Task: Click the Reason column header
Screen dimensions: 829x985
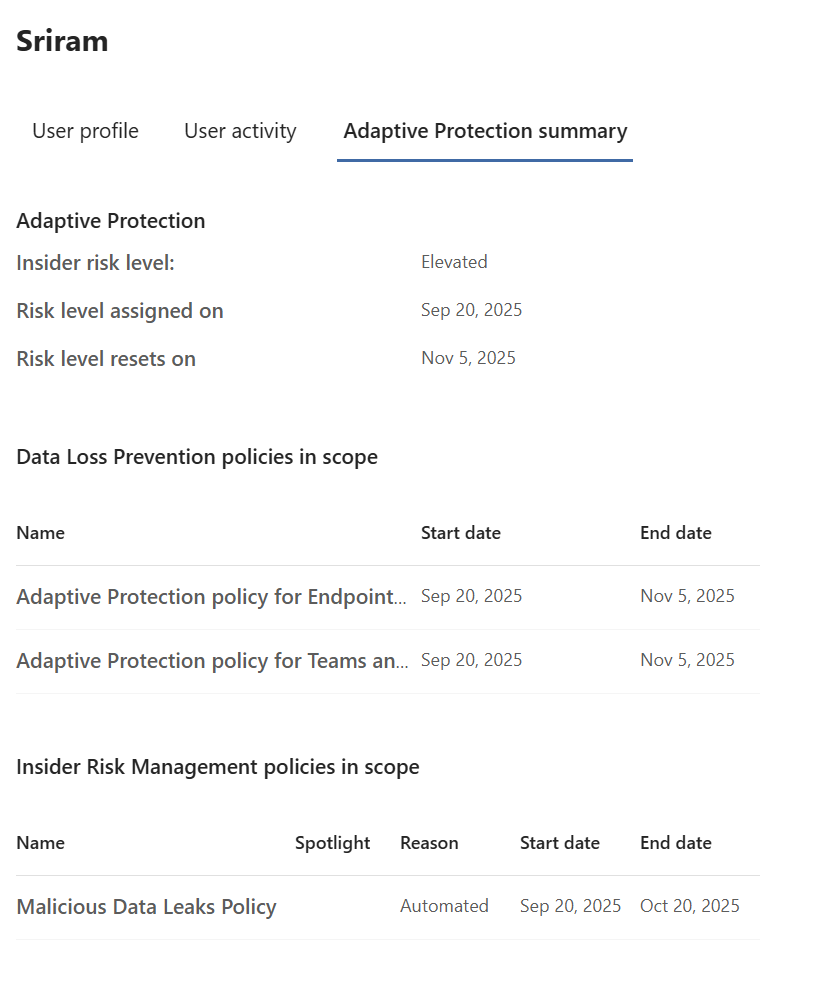Action: coord(429,843)
